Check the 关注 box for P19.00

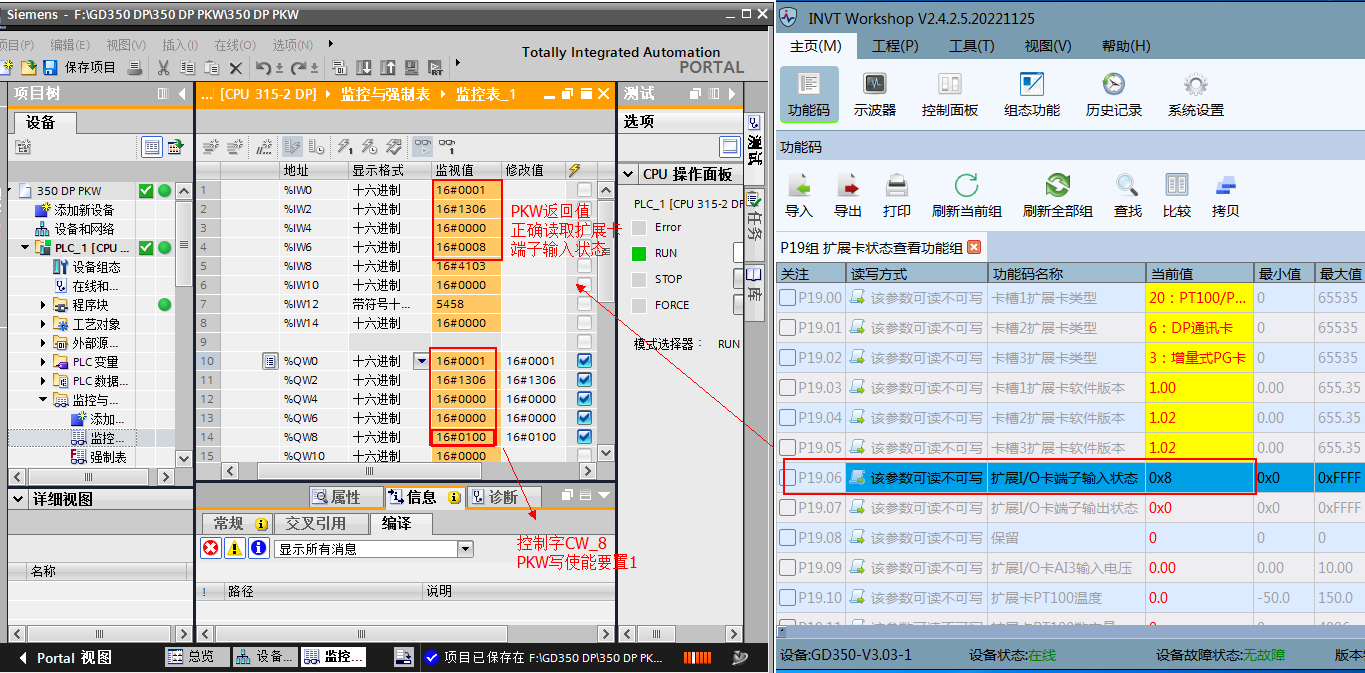click(x=787, y=297)
